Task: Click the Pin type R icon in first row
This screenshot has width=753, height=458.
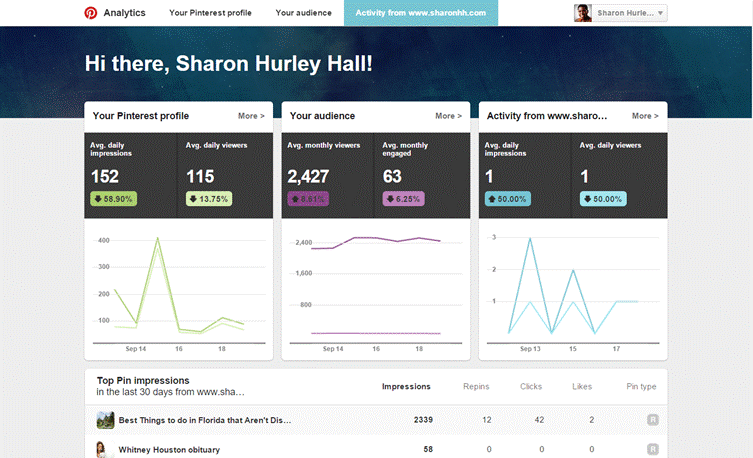Action: pyautogui.click(x=653, y=420)
